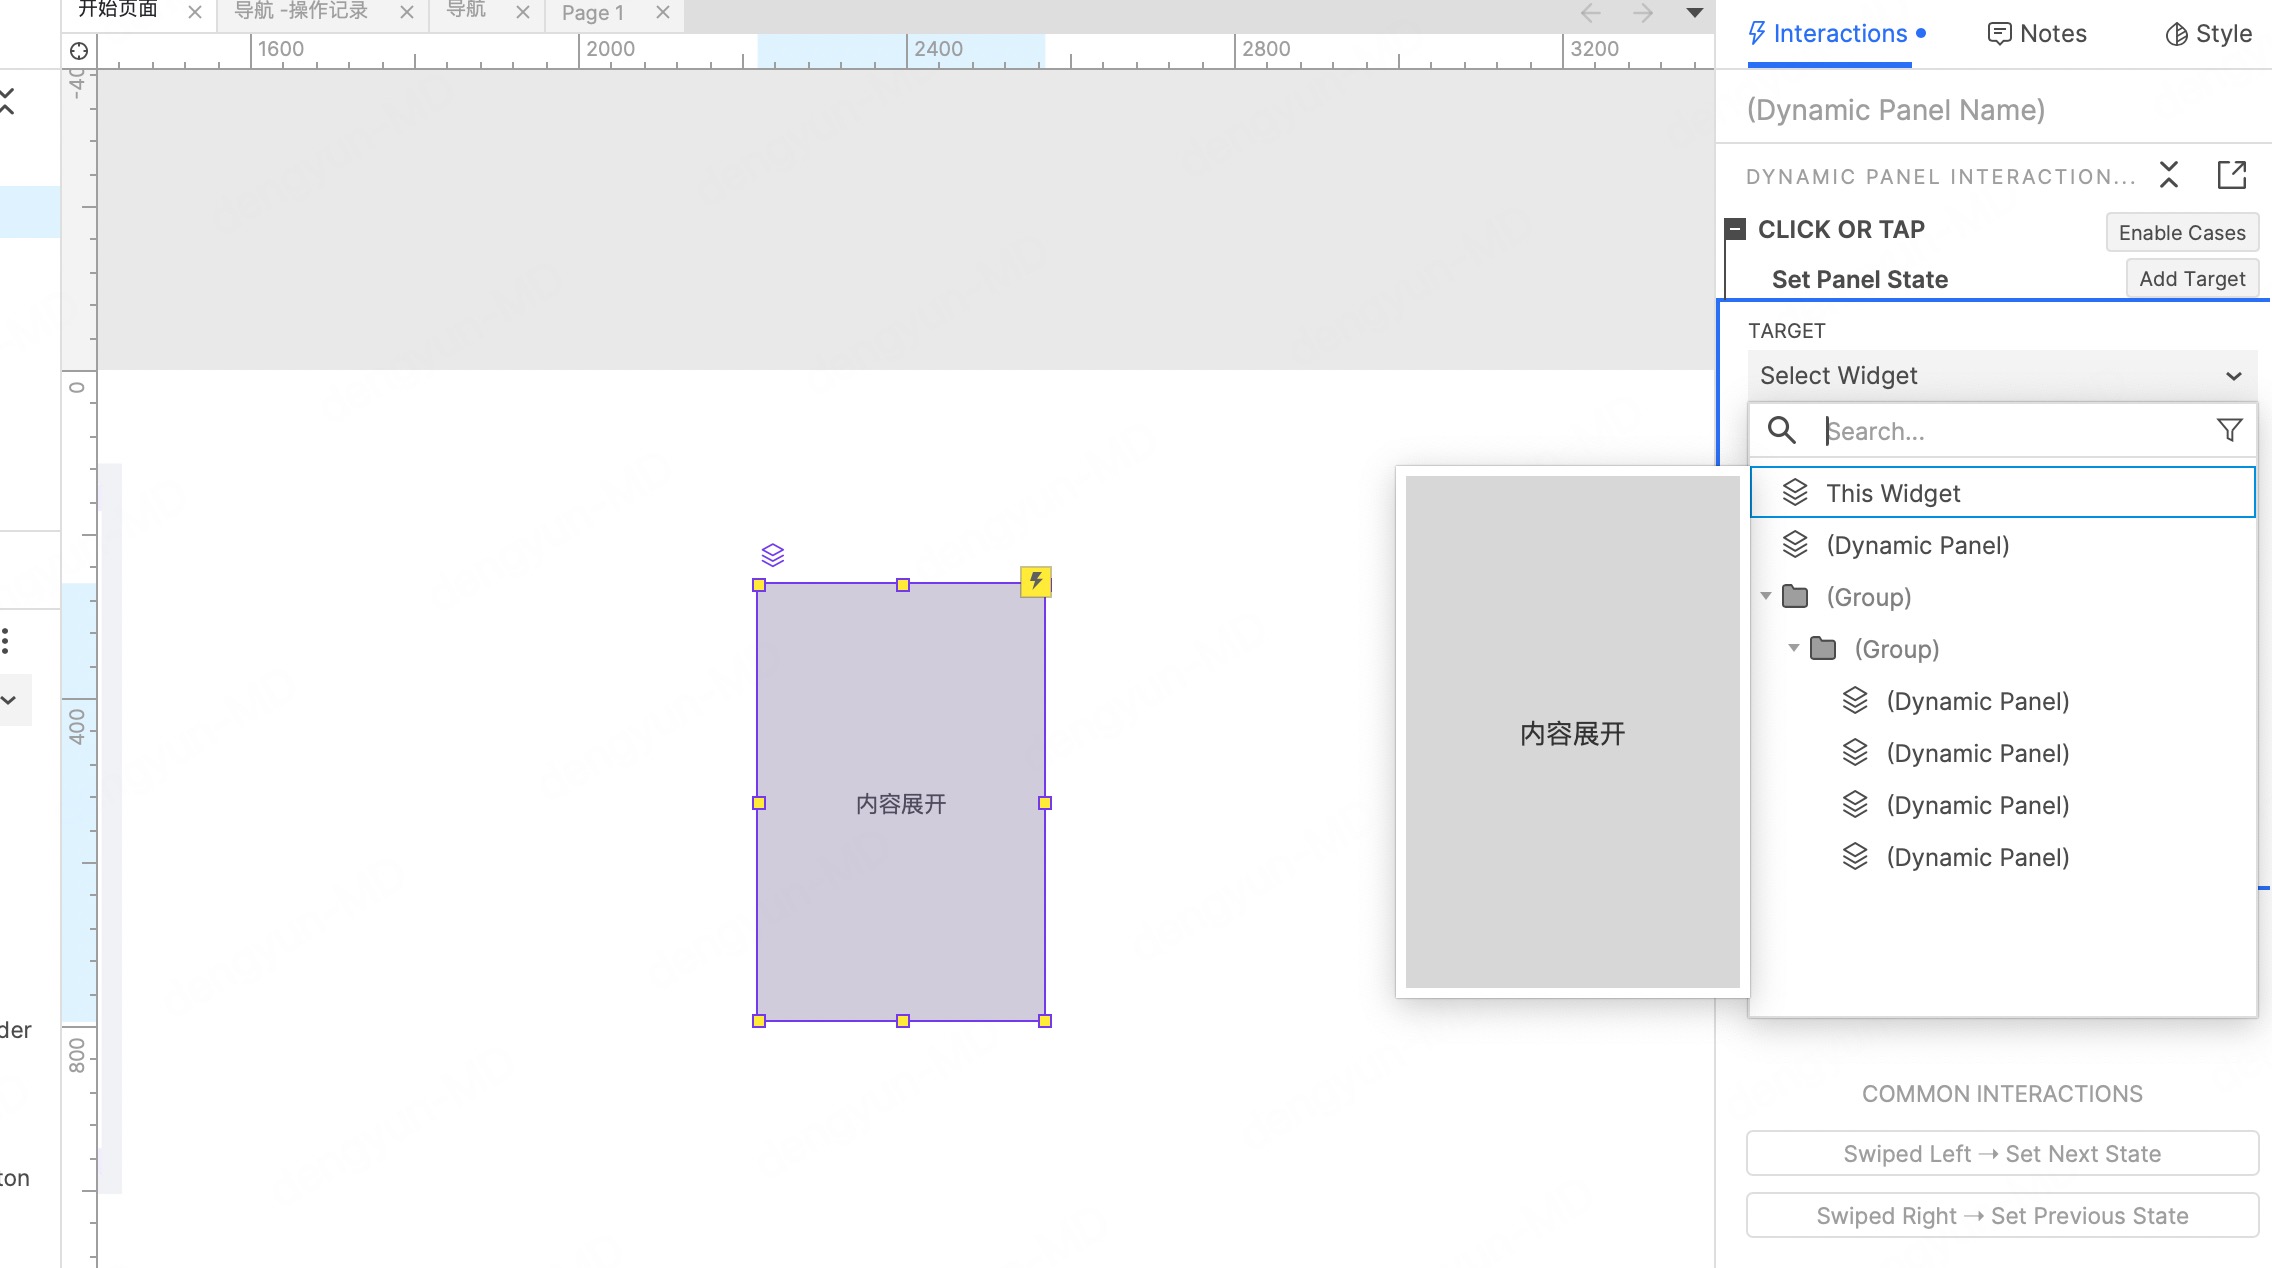Image resolution: width=2272 pixels, height=1268 pixels.
Task: Collapse the outer (Group) folder
Action: click(x=1766, y=596)
